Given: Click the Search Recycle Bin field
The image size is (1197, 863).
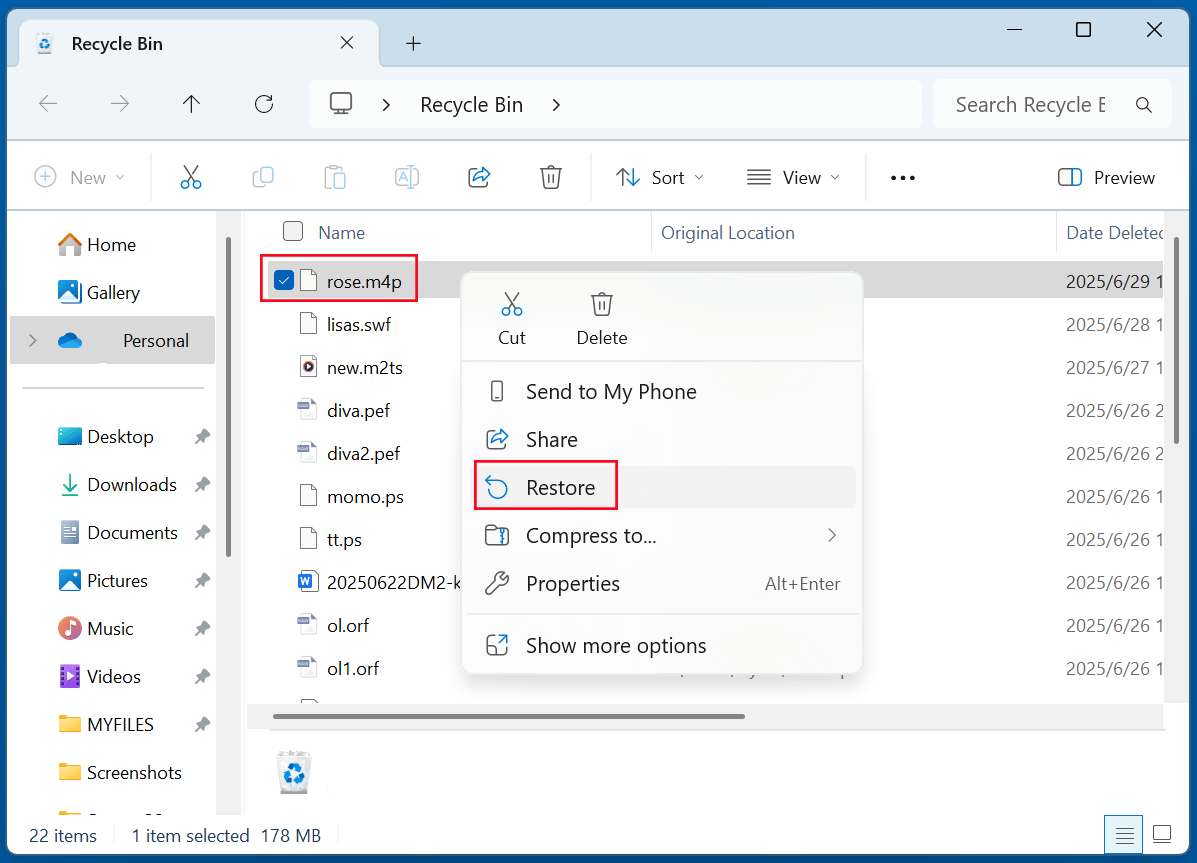Looking at the screenshot, I should click(1030, 103).
